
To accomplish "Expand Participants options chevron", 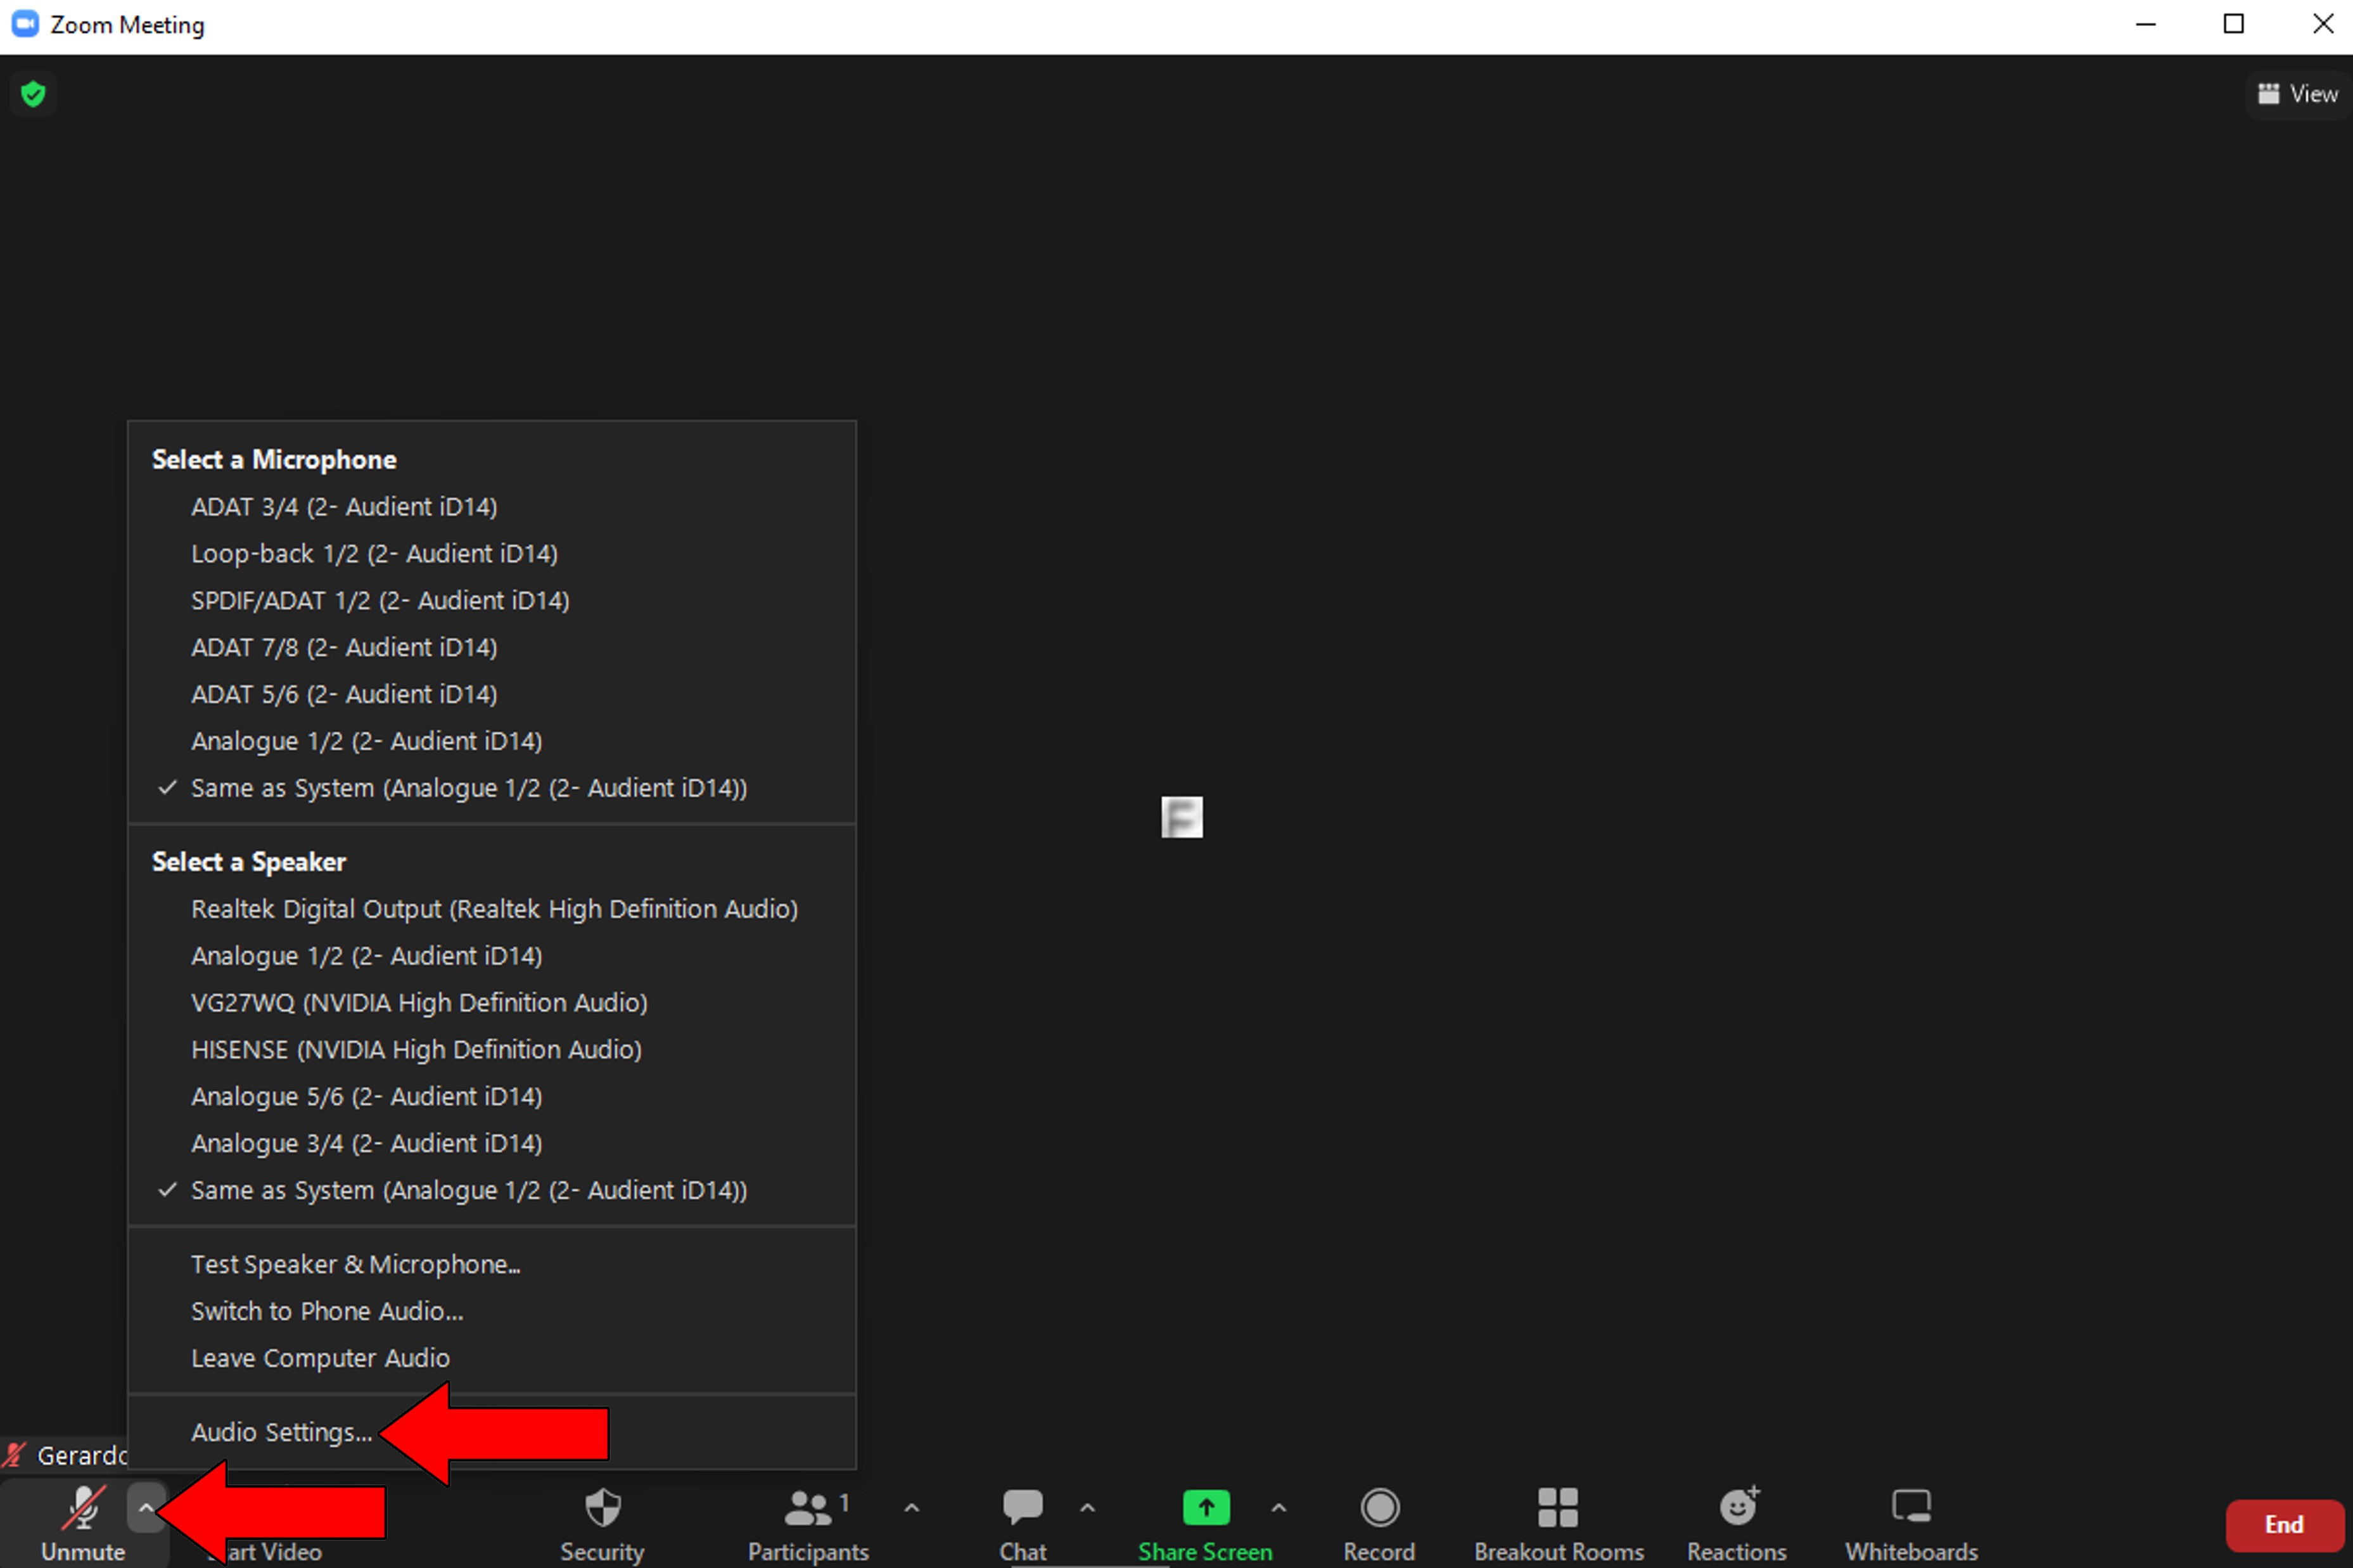I will click(x=911, y=1507).
